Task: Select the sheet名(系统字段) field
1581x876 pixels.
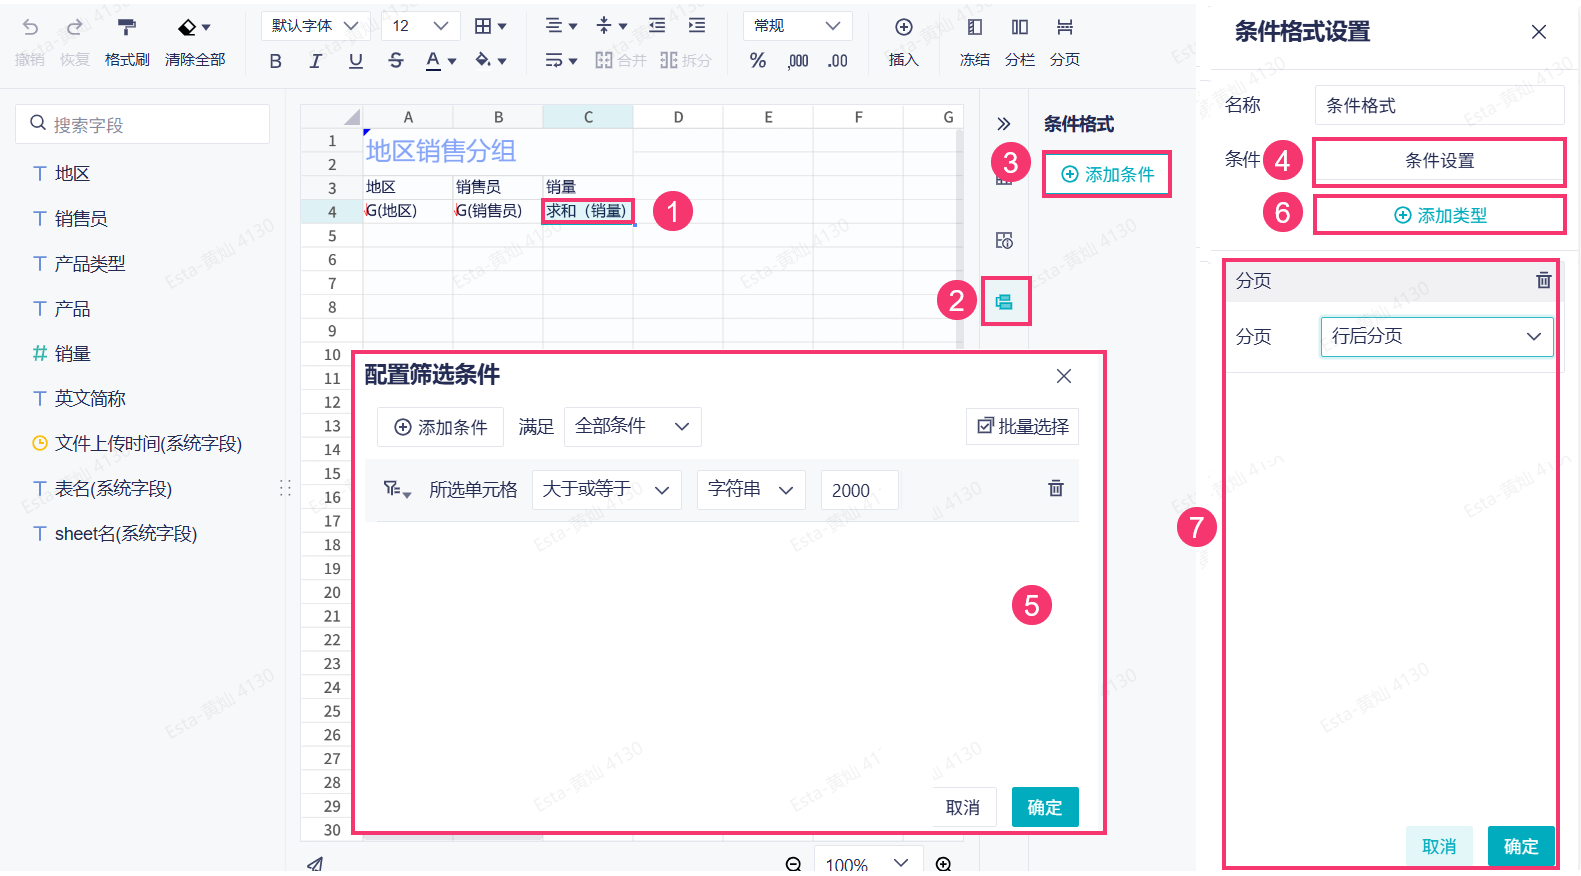Action: (126, 534)
